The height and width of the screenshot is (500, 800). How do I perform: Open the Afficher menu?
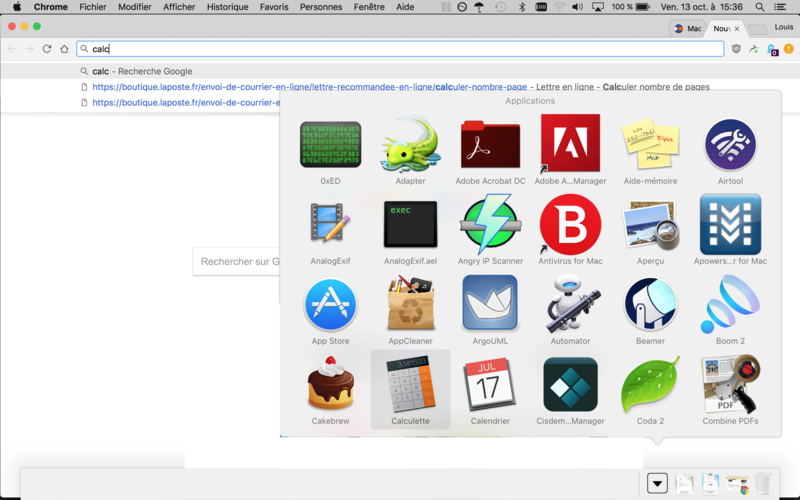[x=179, y=7]
